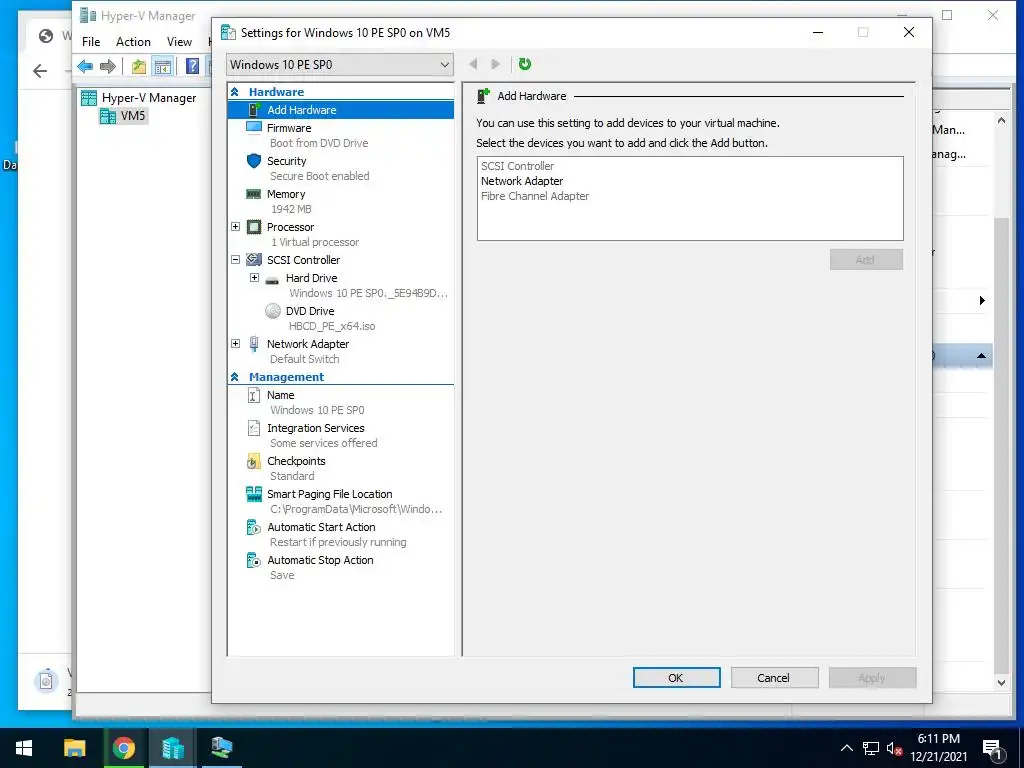Click the Memory chip icon

(x=253, y=194)
